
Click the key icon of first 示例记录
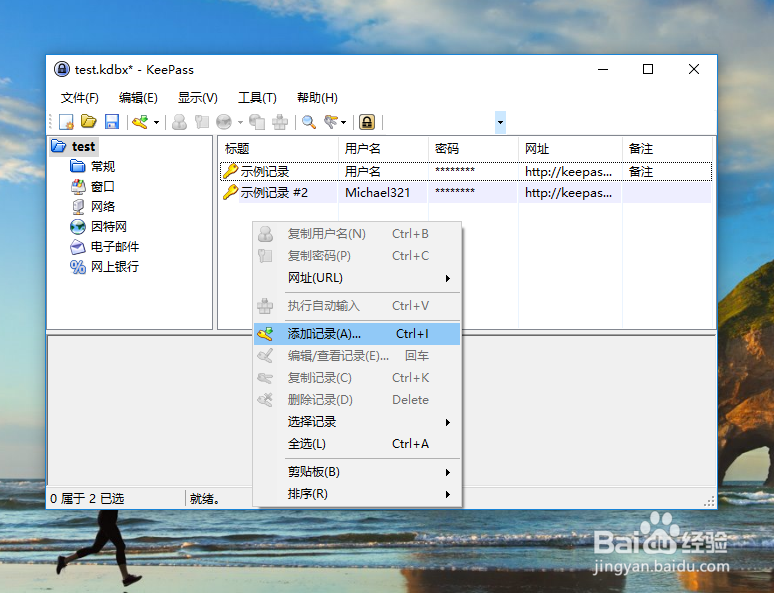[x=230, y=171]
